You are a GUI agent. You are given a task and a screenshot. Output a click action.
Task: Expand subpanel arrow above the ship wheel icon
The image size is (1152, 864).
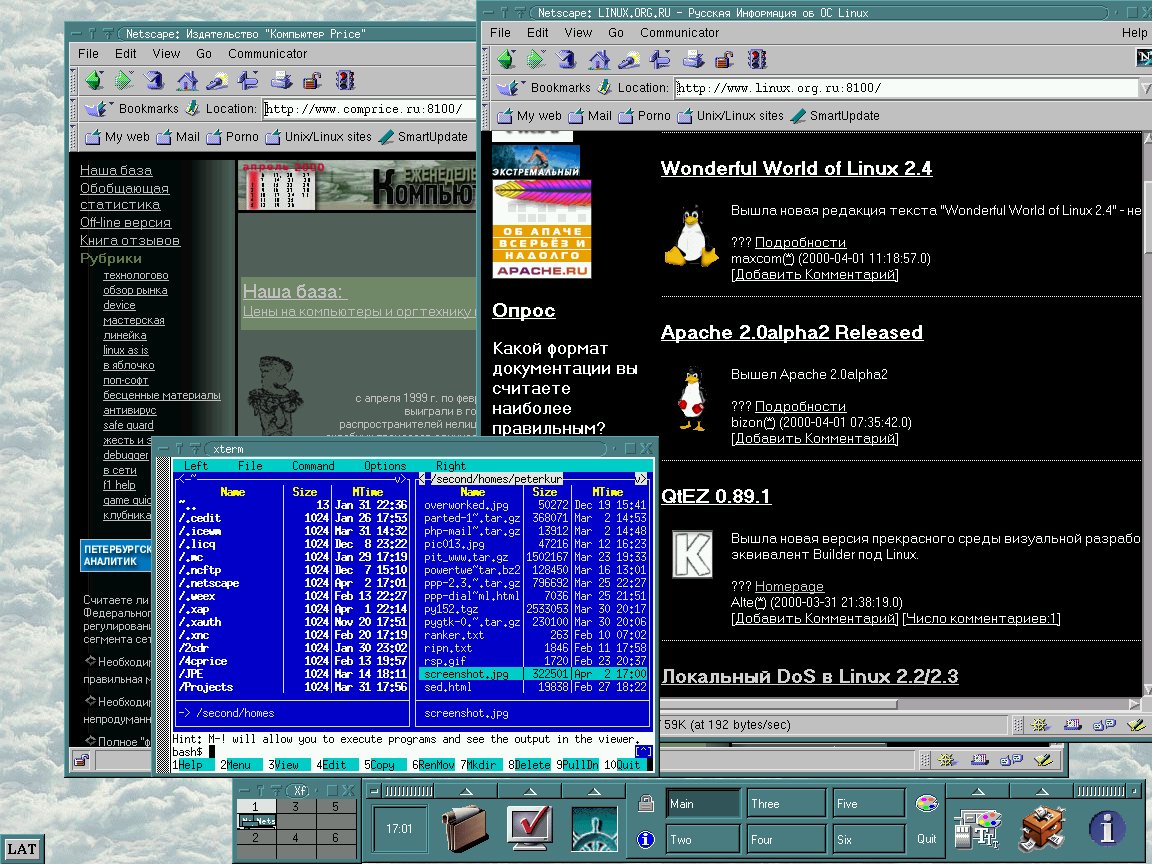[594, 791]
